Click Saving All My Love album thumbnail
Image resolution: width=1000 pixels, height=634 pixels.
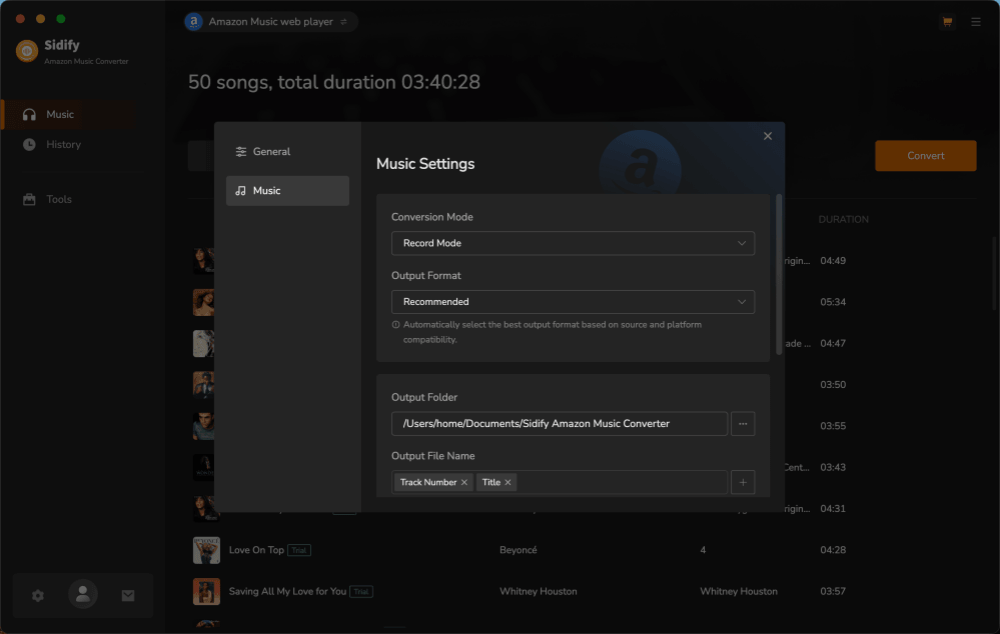(x=206, y=591)
